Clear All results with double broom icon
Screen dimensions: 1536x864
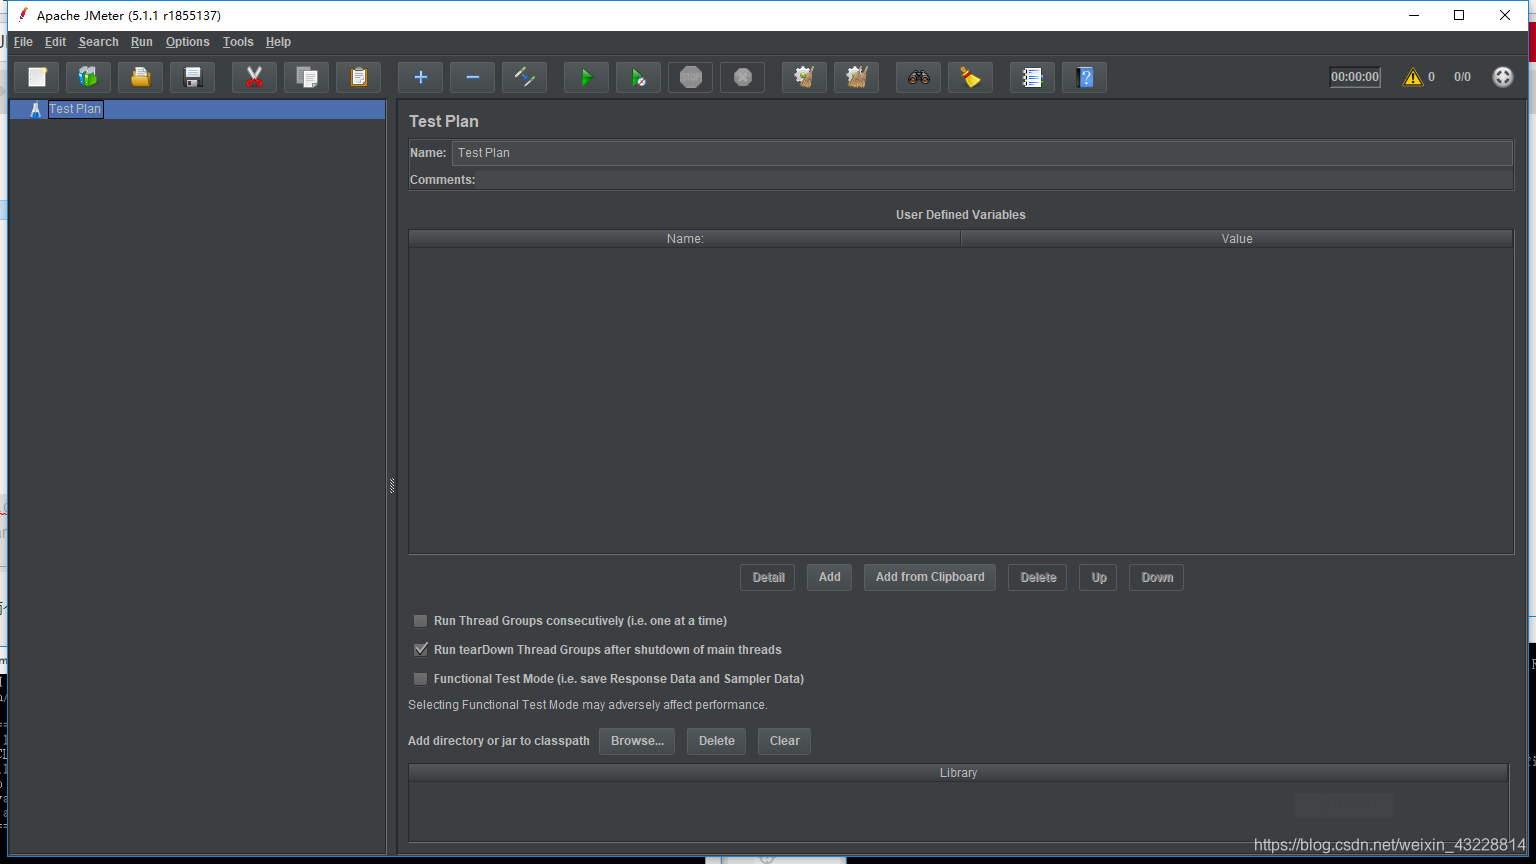point(857,77)
